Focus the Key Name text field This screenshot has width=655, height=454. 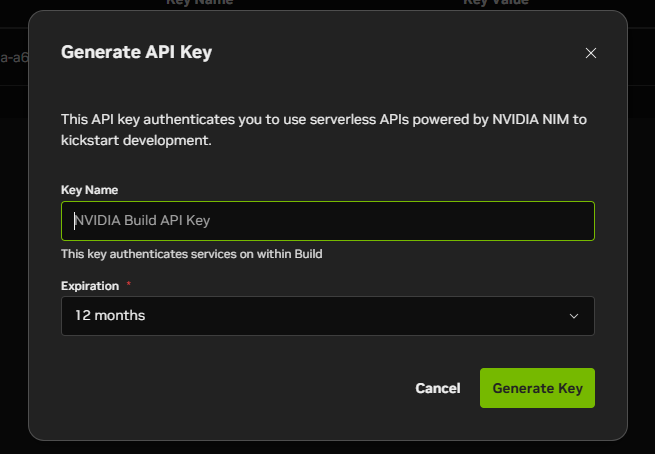click(328, 221)
